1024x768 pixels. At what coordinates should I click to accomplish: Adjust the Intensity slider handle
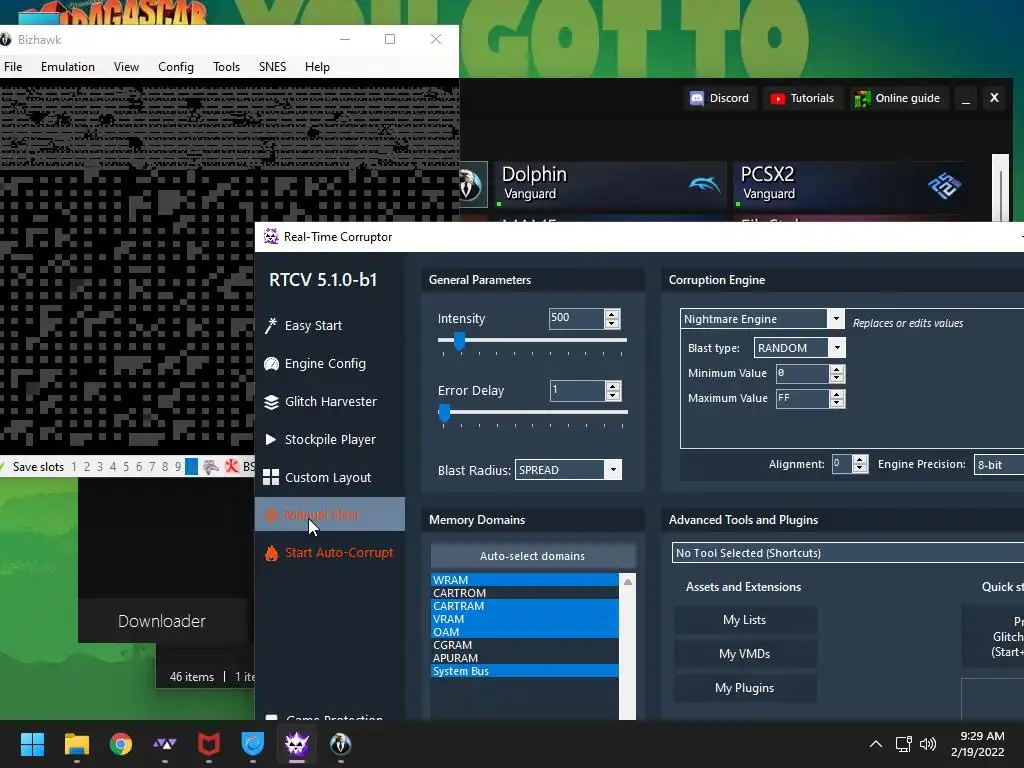tap(460, 340)
